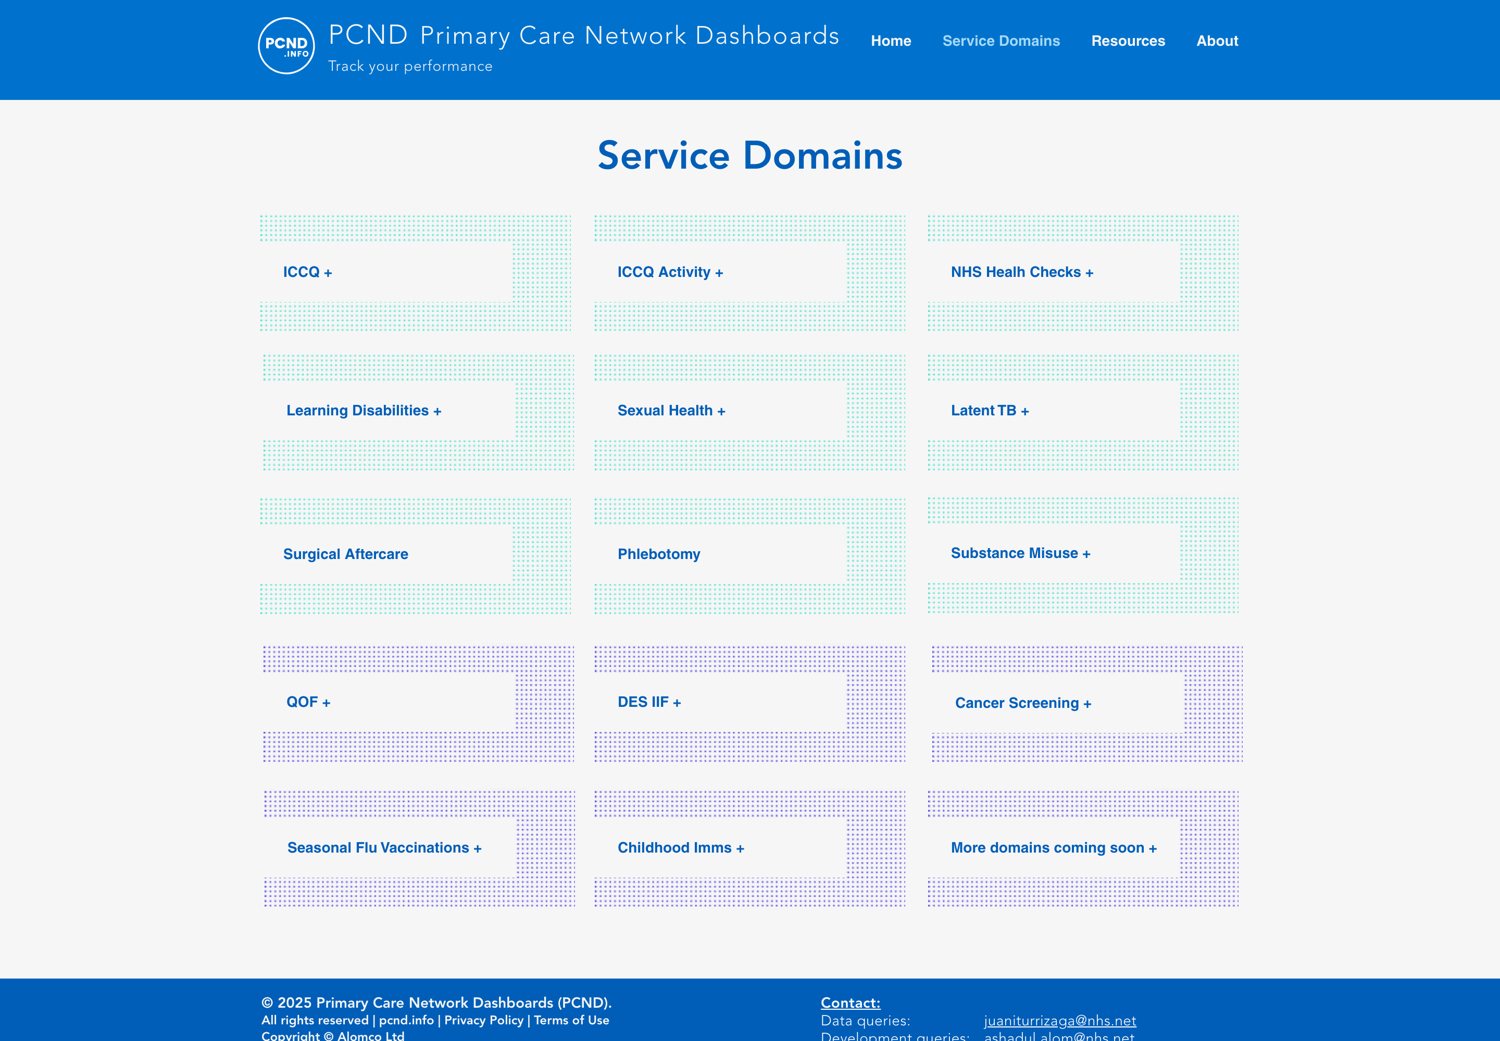Expand Cancer Screening + domain

(x=1023, y=703)
